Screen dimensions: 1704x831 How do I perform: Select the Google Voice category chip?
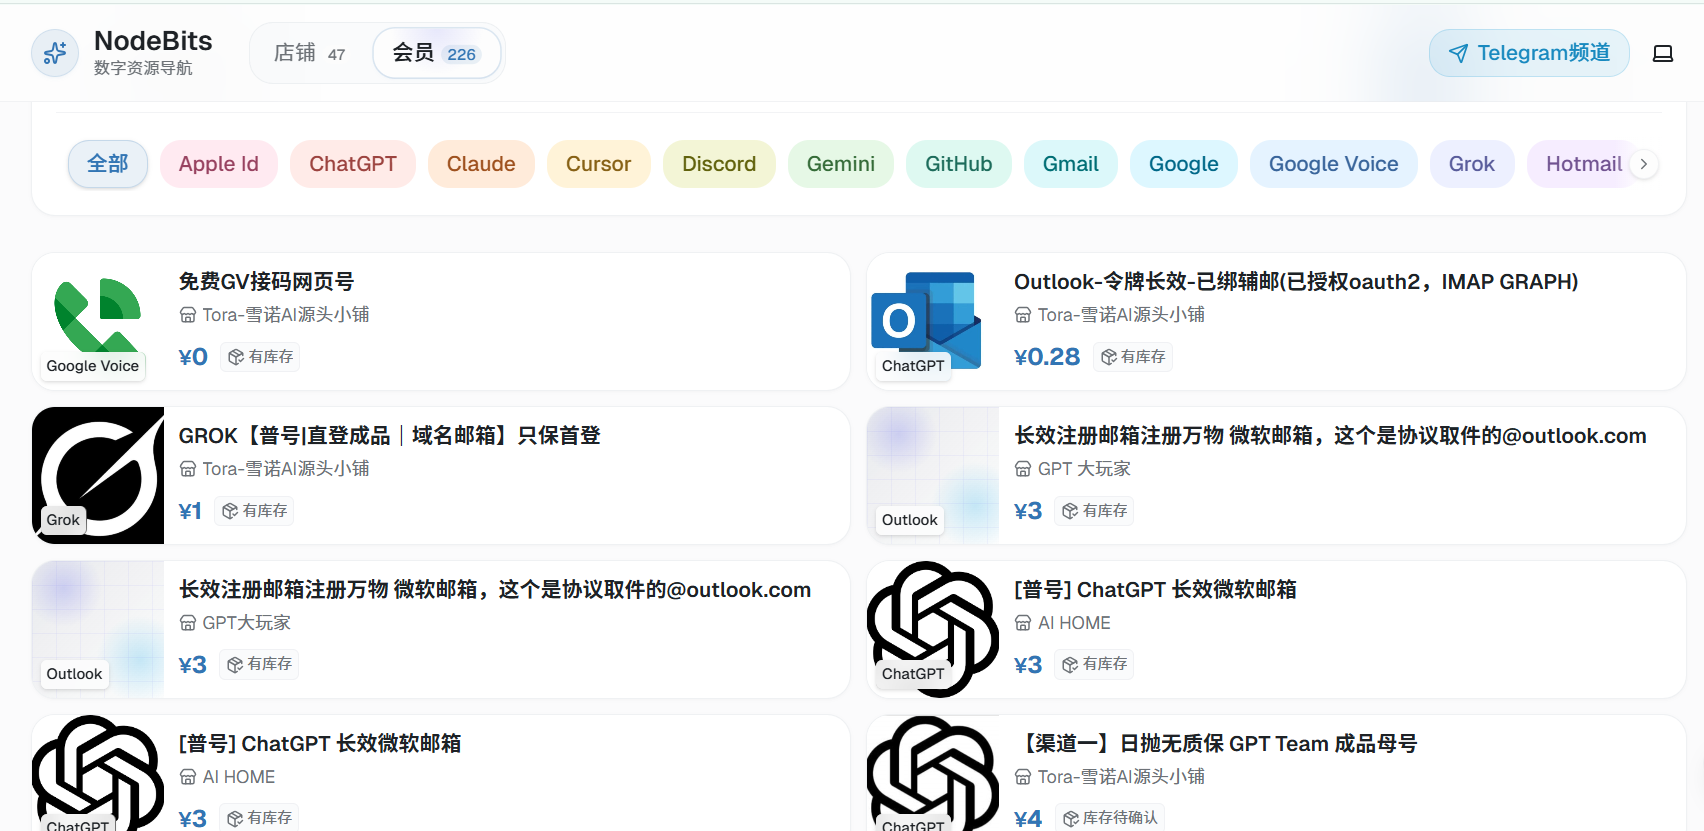(x=1332, y=164)
